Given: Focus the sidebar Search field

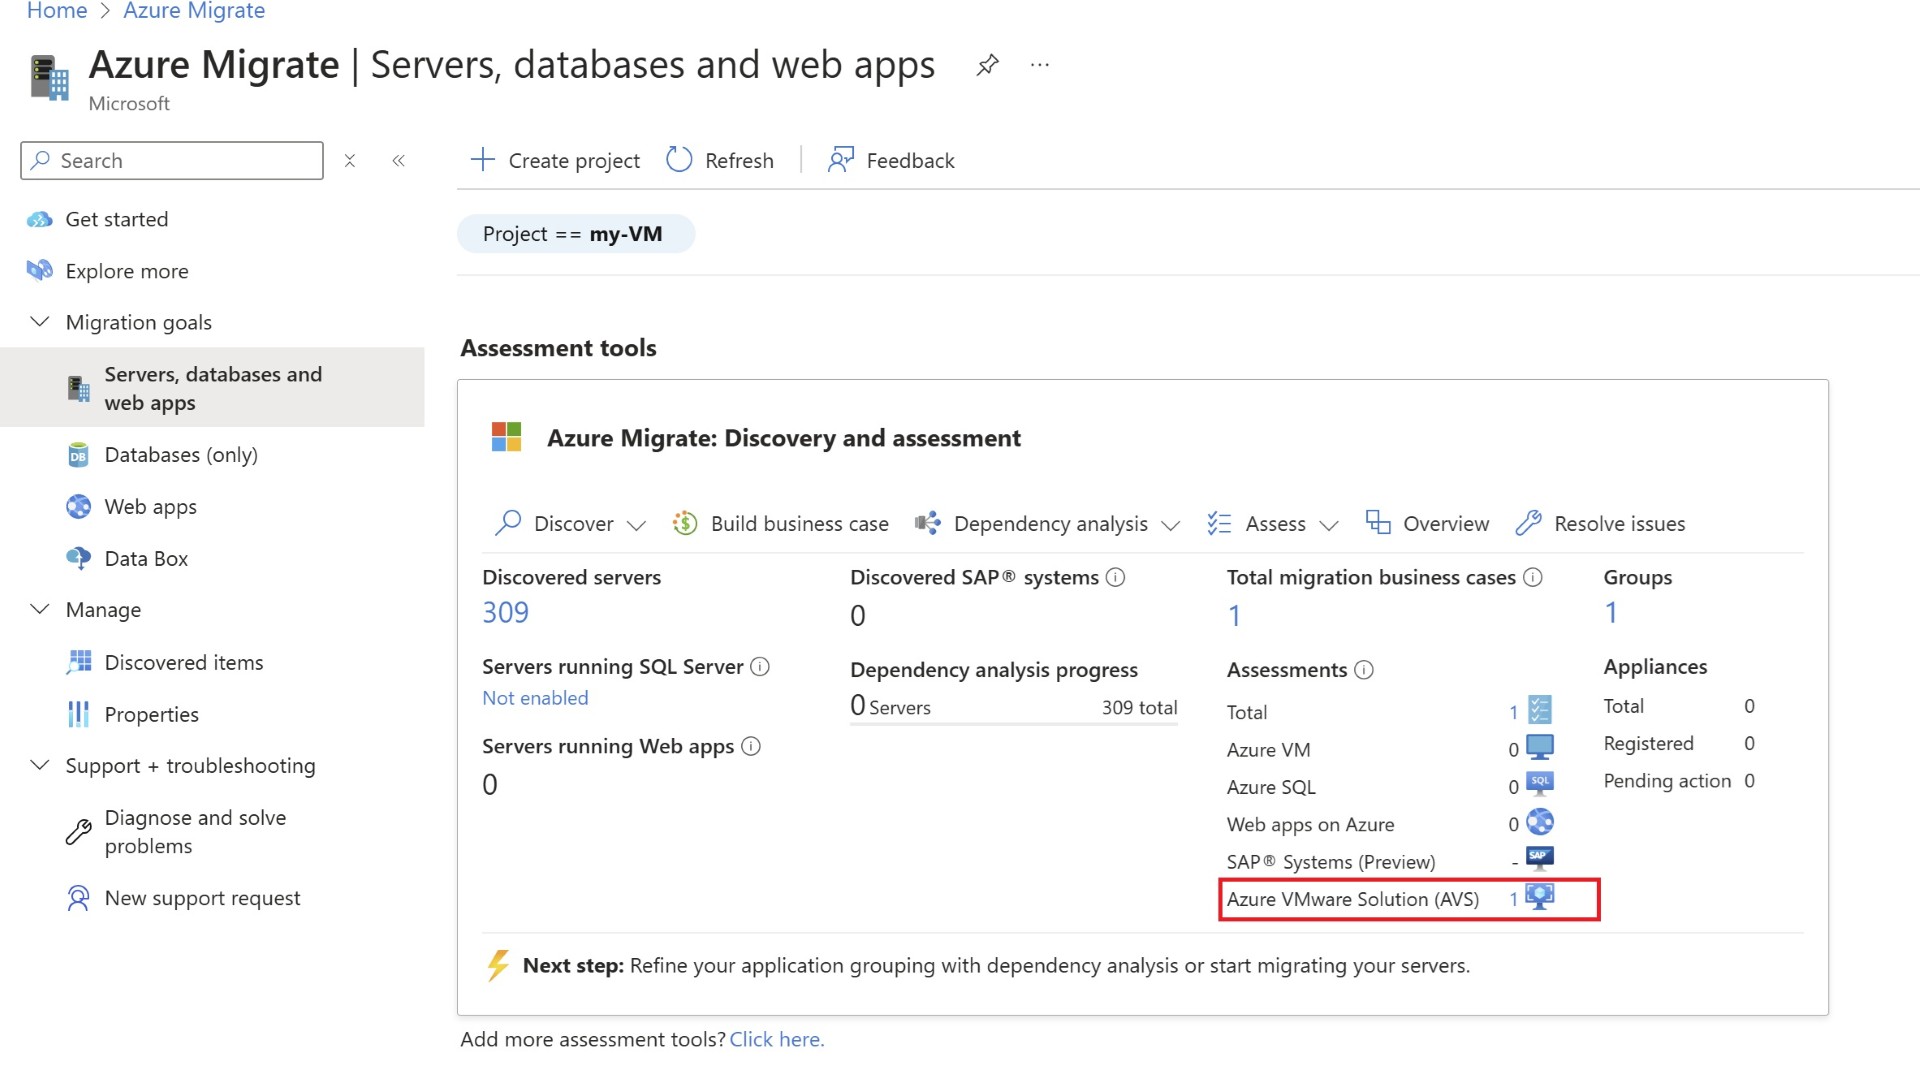Looking at the screenshot, I should click(x=172, y=161).
